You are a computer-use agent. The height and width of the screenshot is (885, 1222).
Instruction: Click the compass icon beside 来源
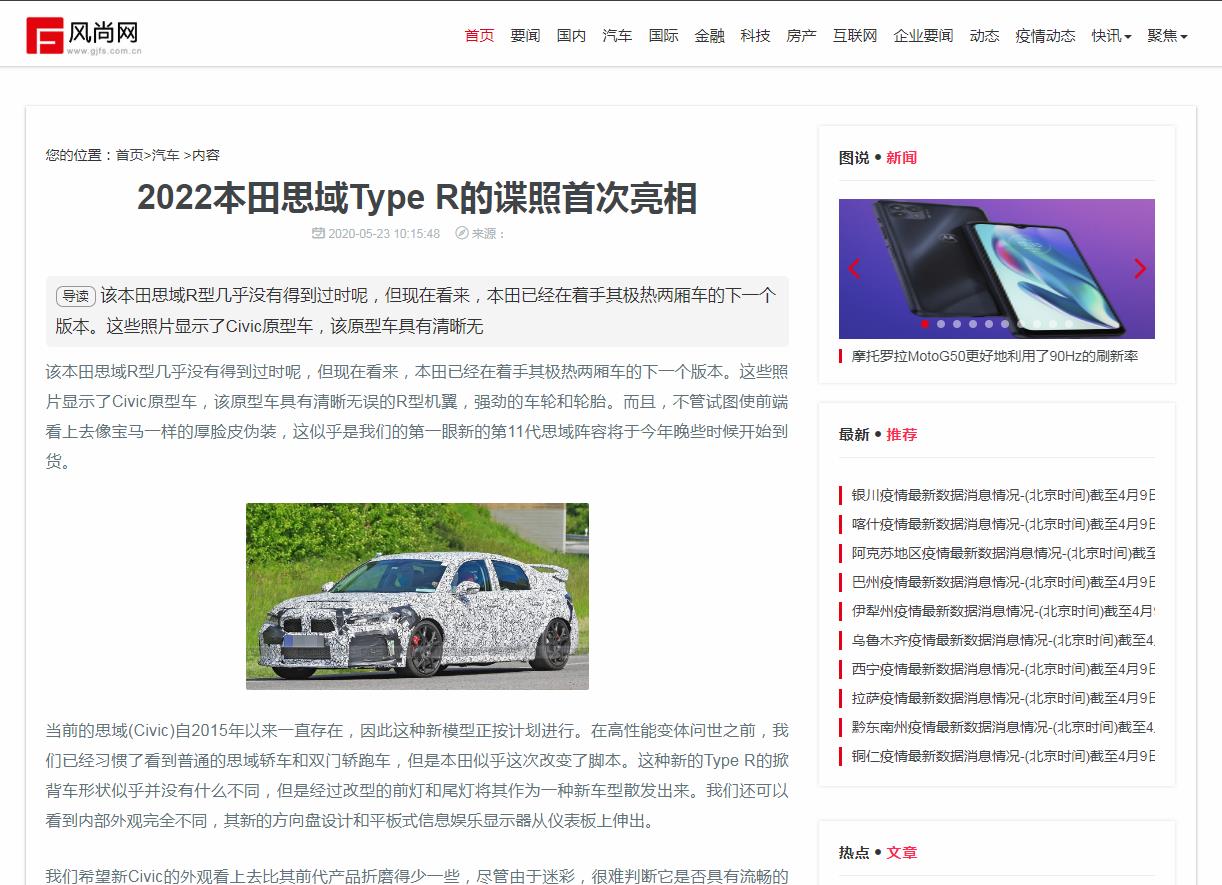462,233
